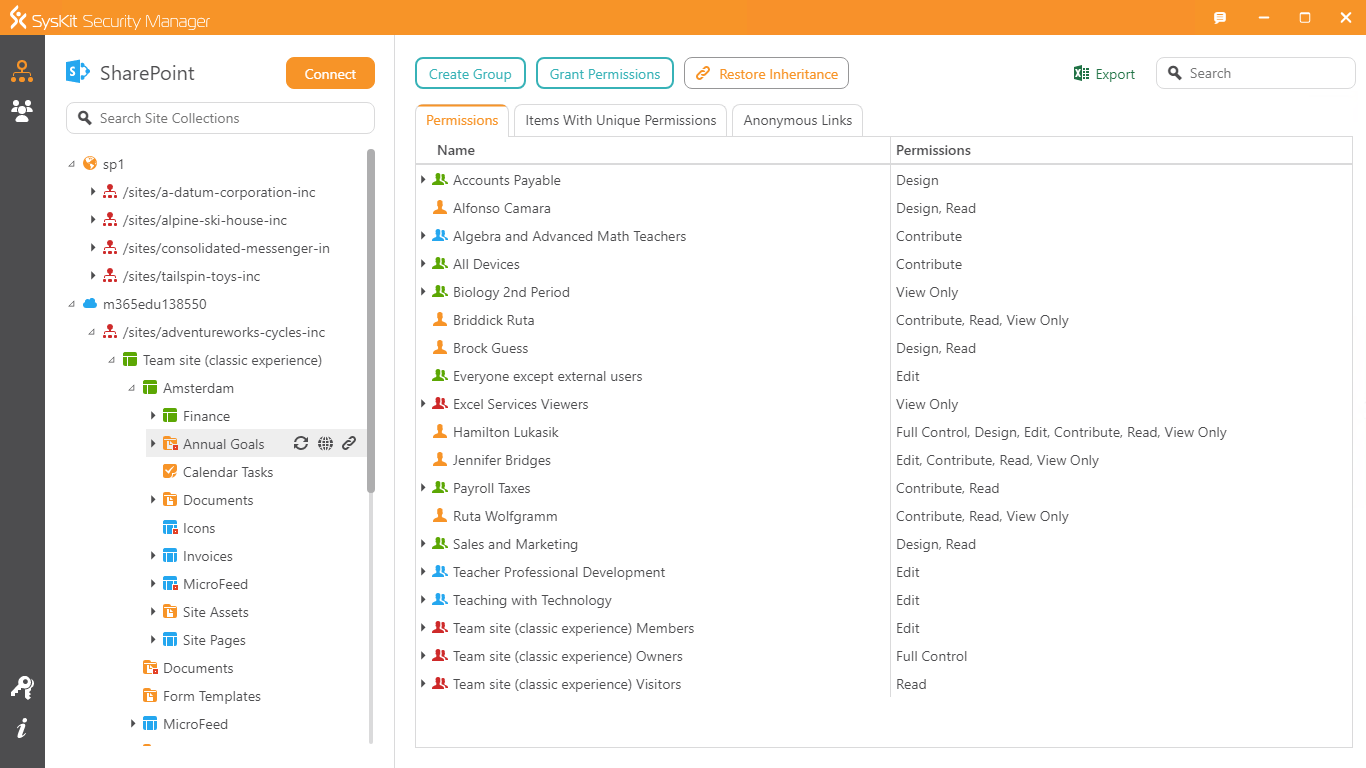Select Team site (classic experience) in tree
The height and width of the screenshot is (768, 1366).
point(233,360)
